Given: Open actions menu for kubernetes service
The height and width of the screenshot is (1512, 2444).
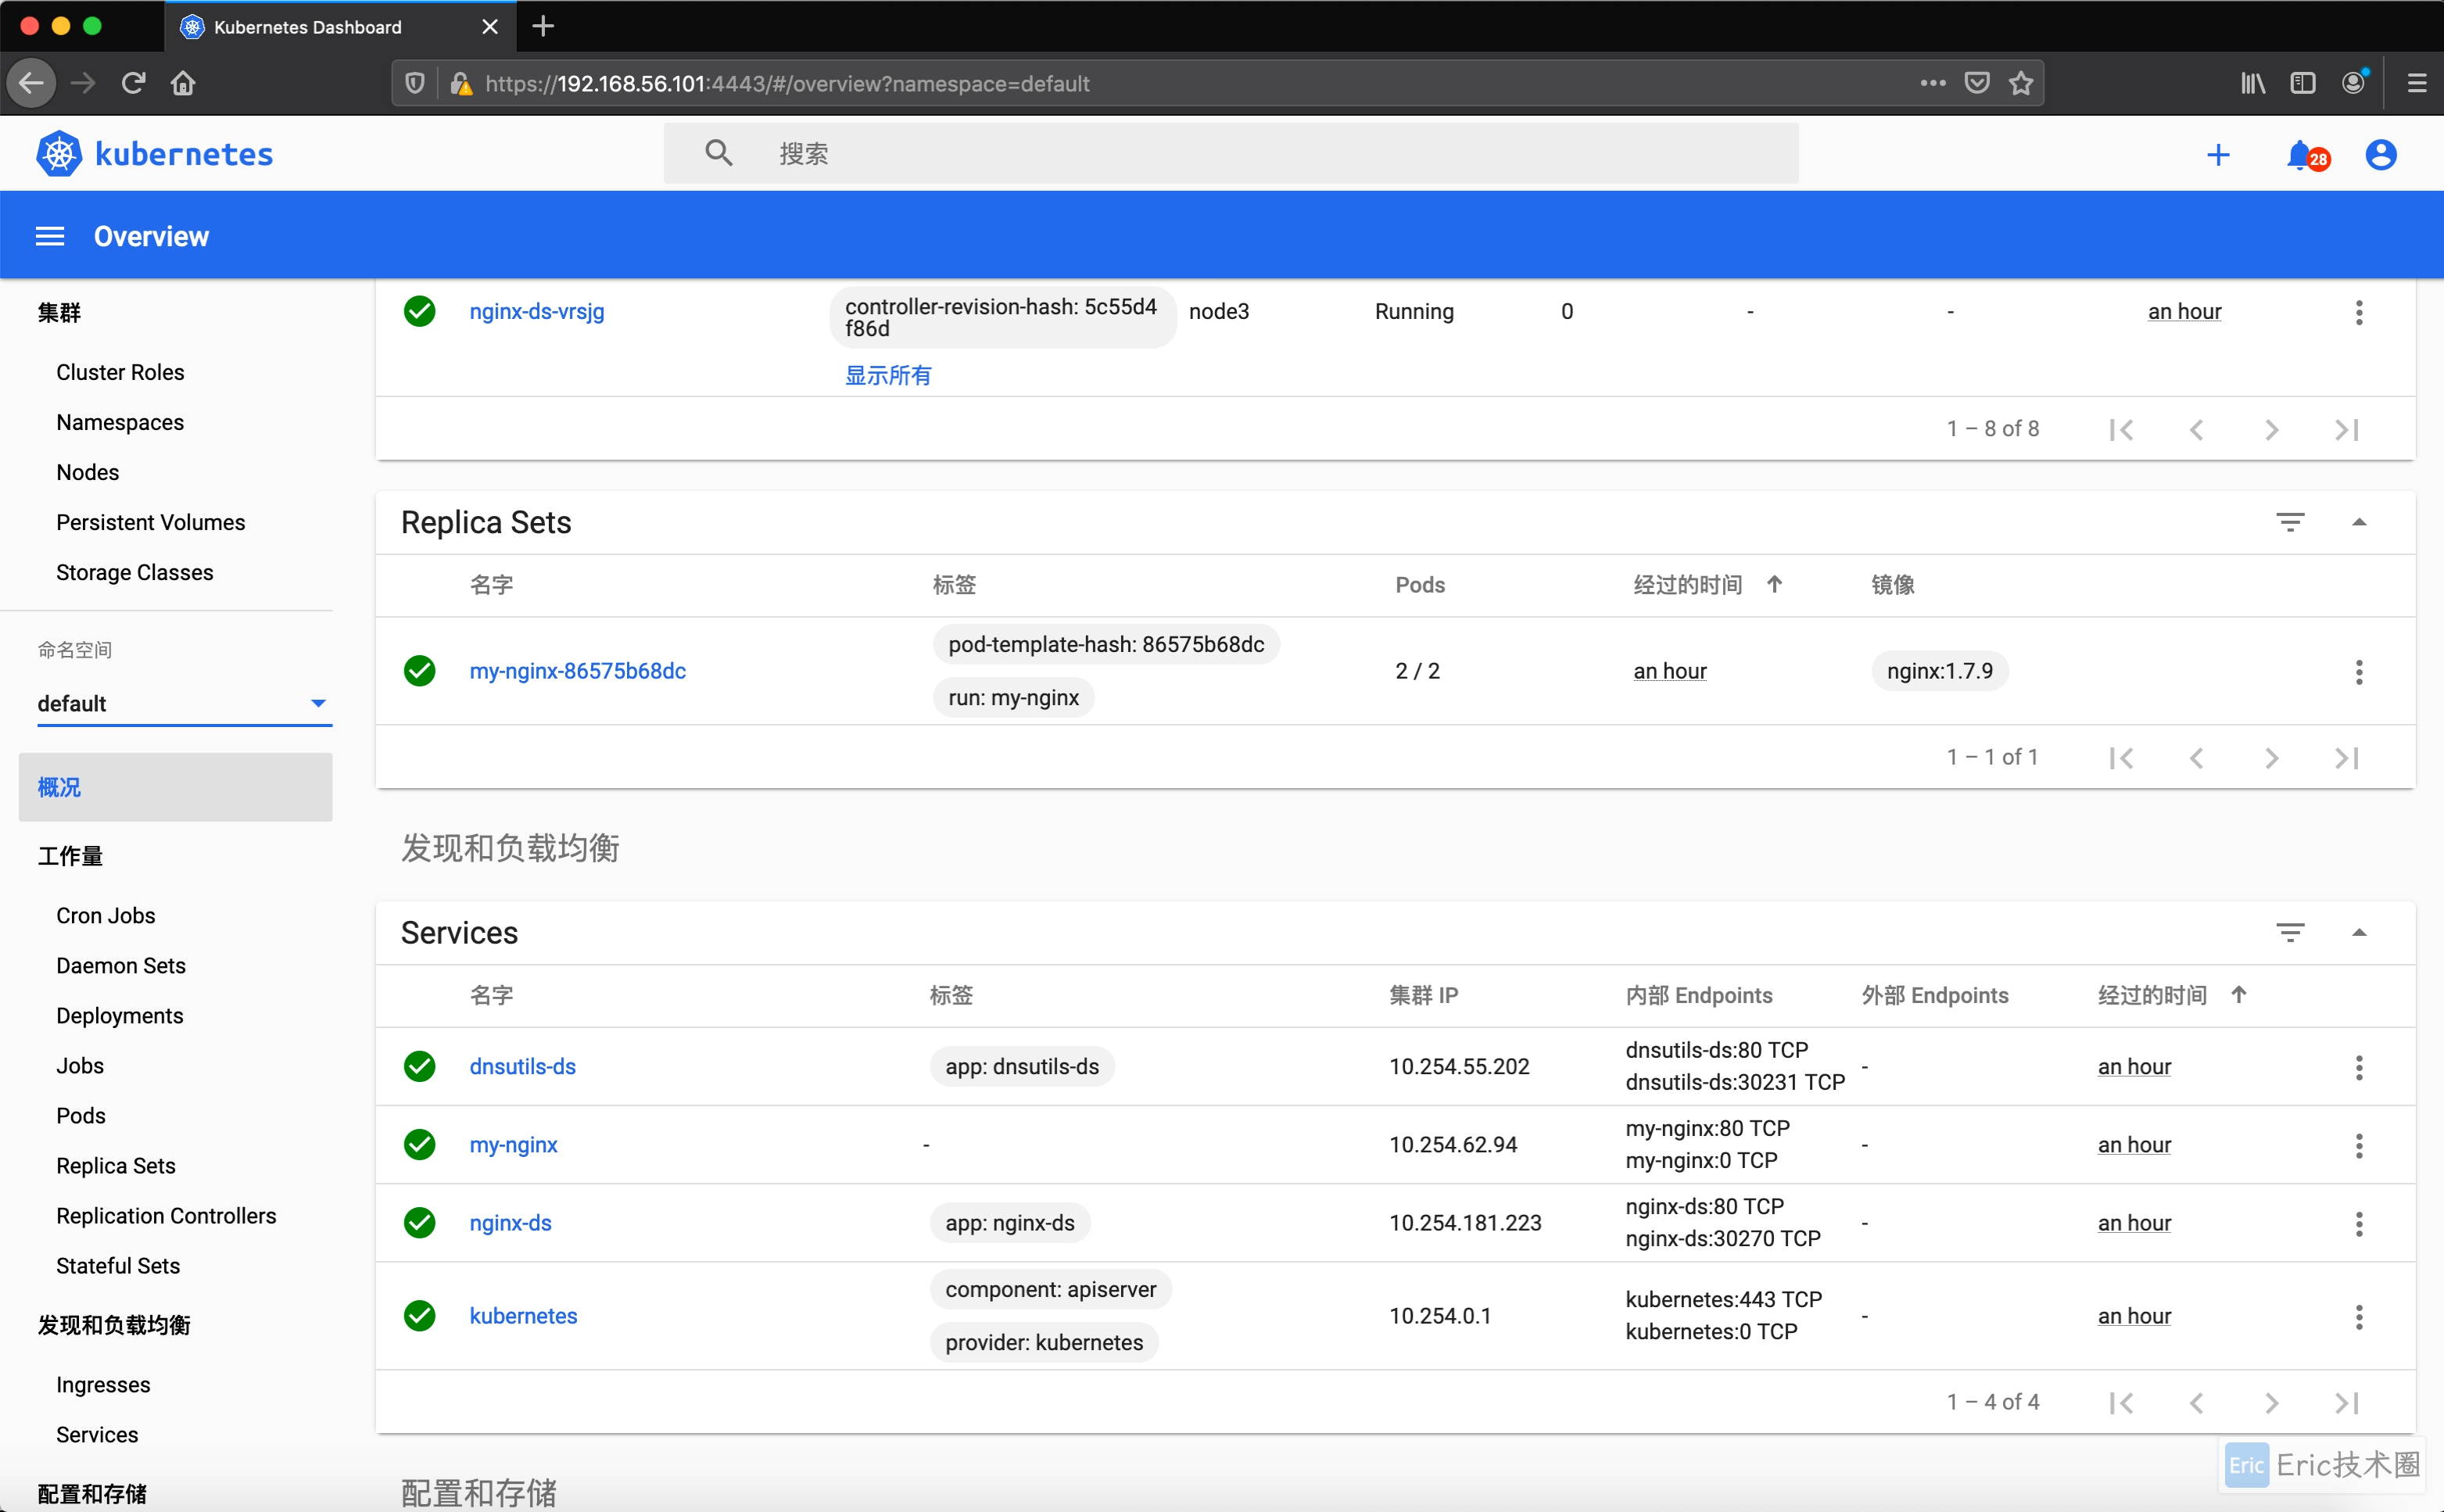Looking at the screenshot, I should pyautogui.click(x=2358, y=1316).
